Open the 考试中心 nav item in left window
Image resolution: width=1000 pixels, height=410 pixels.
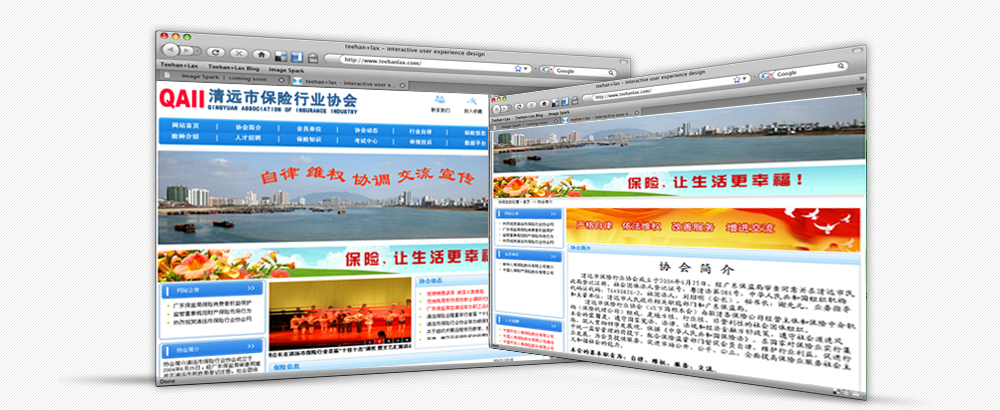[x=367, y=140]
